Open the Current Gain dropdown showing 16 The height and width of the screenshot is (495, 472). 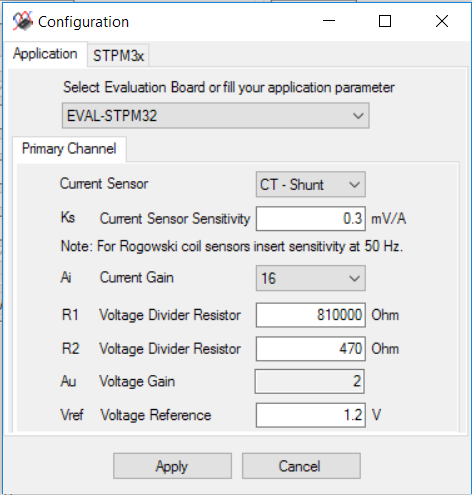(311, 278)
